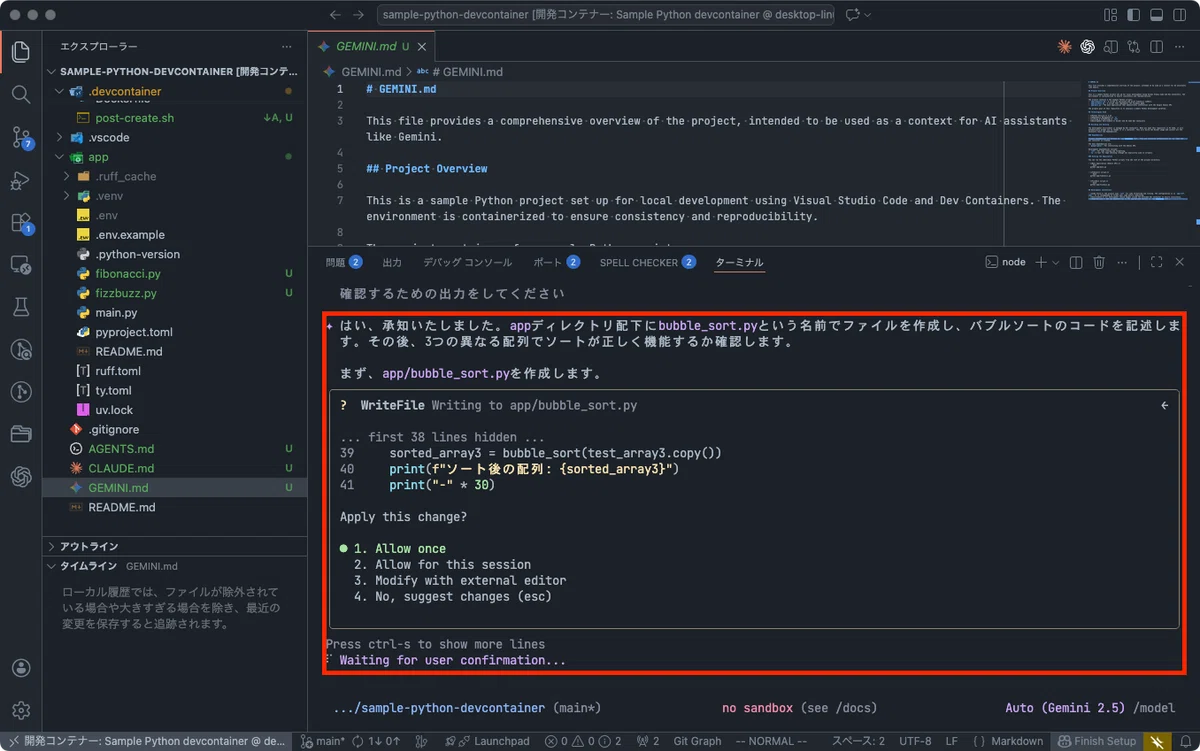Split the terminal panel
1200x751 pixels.
(1076, 262)
